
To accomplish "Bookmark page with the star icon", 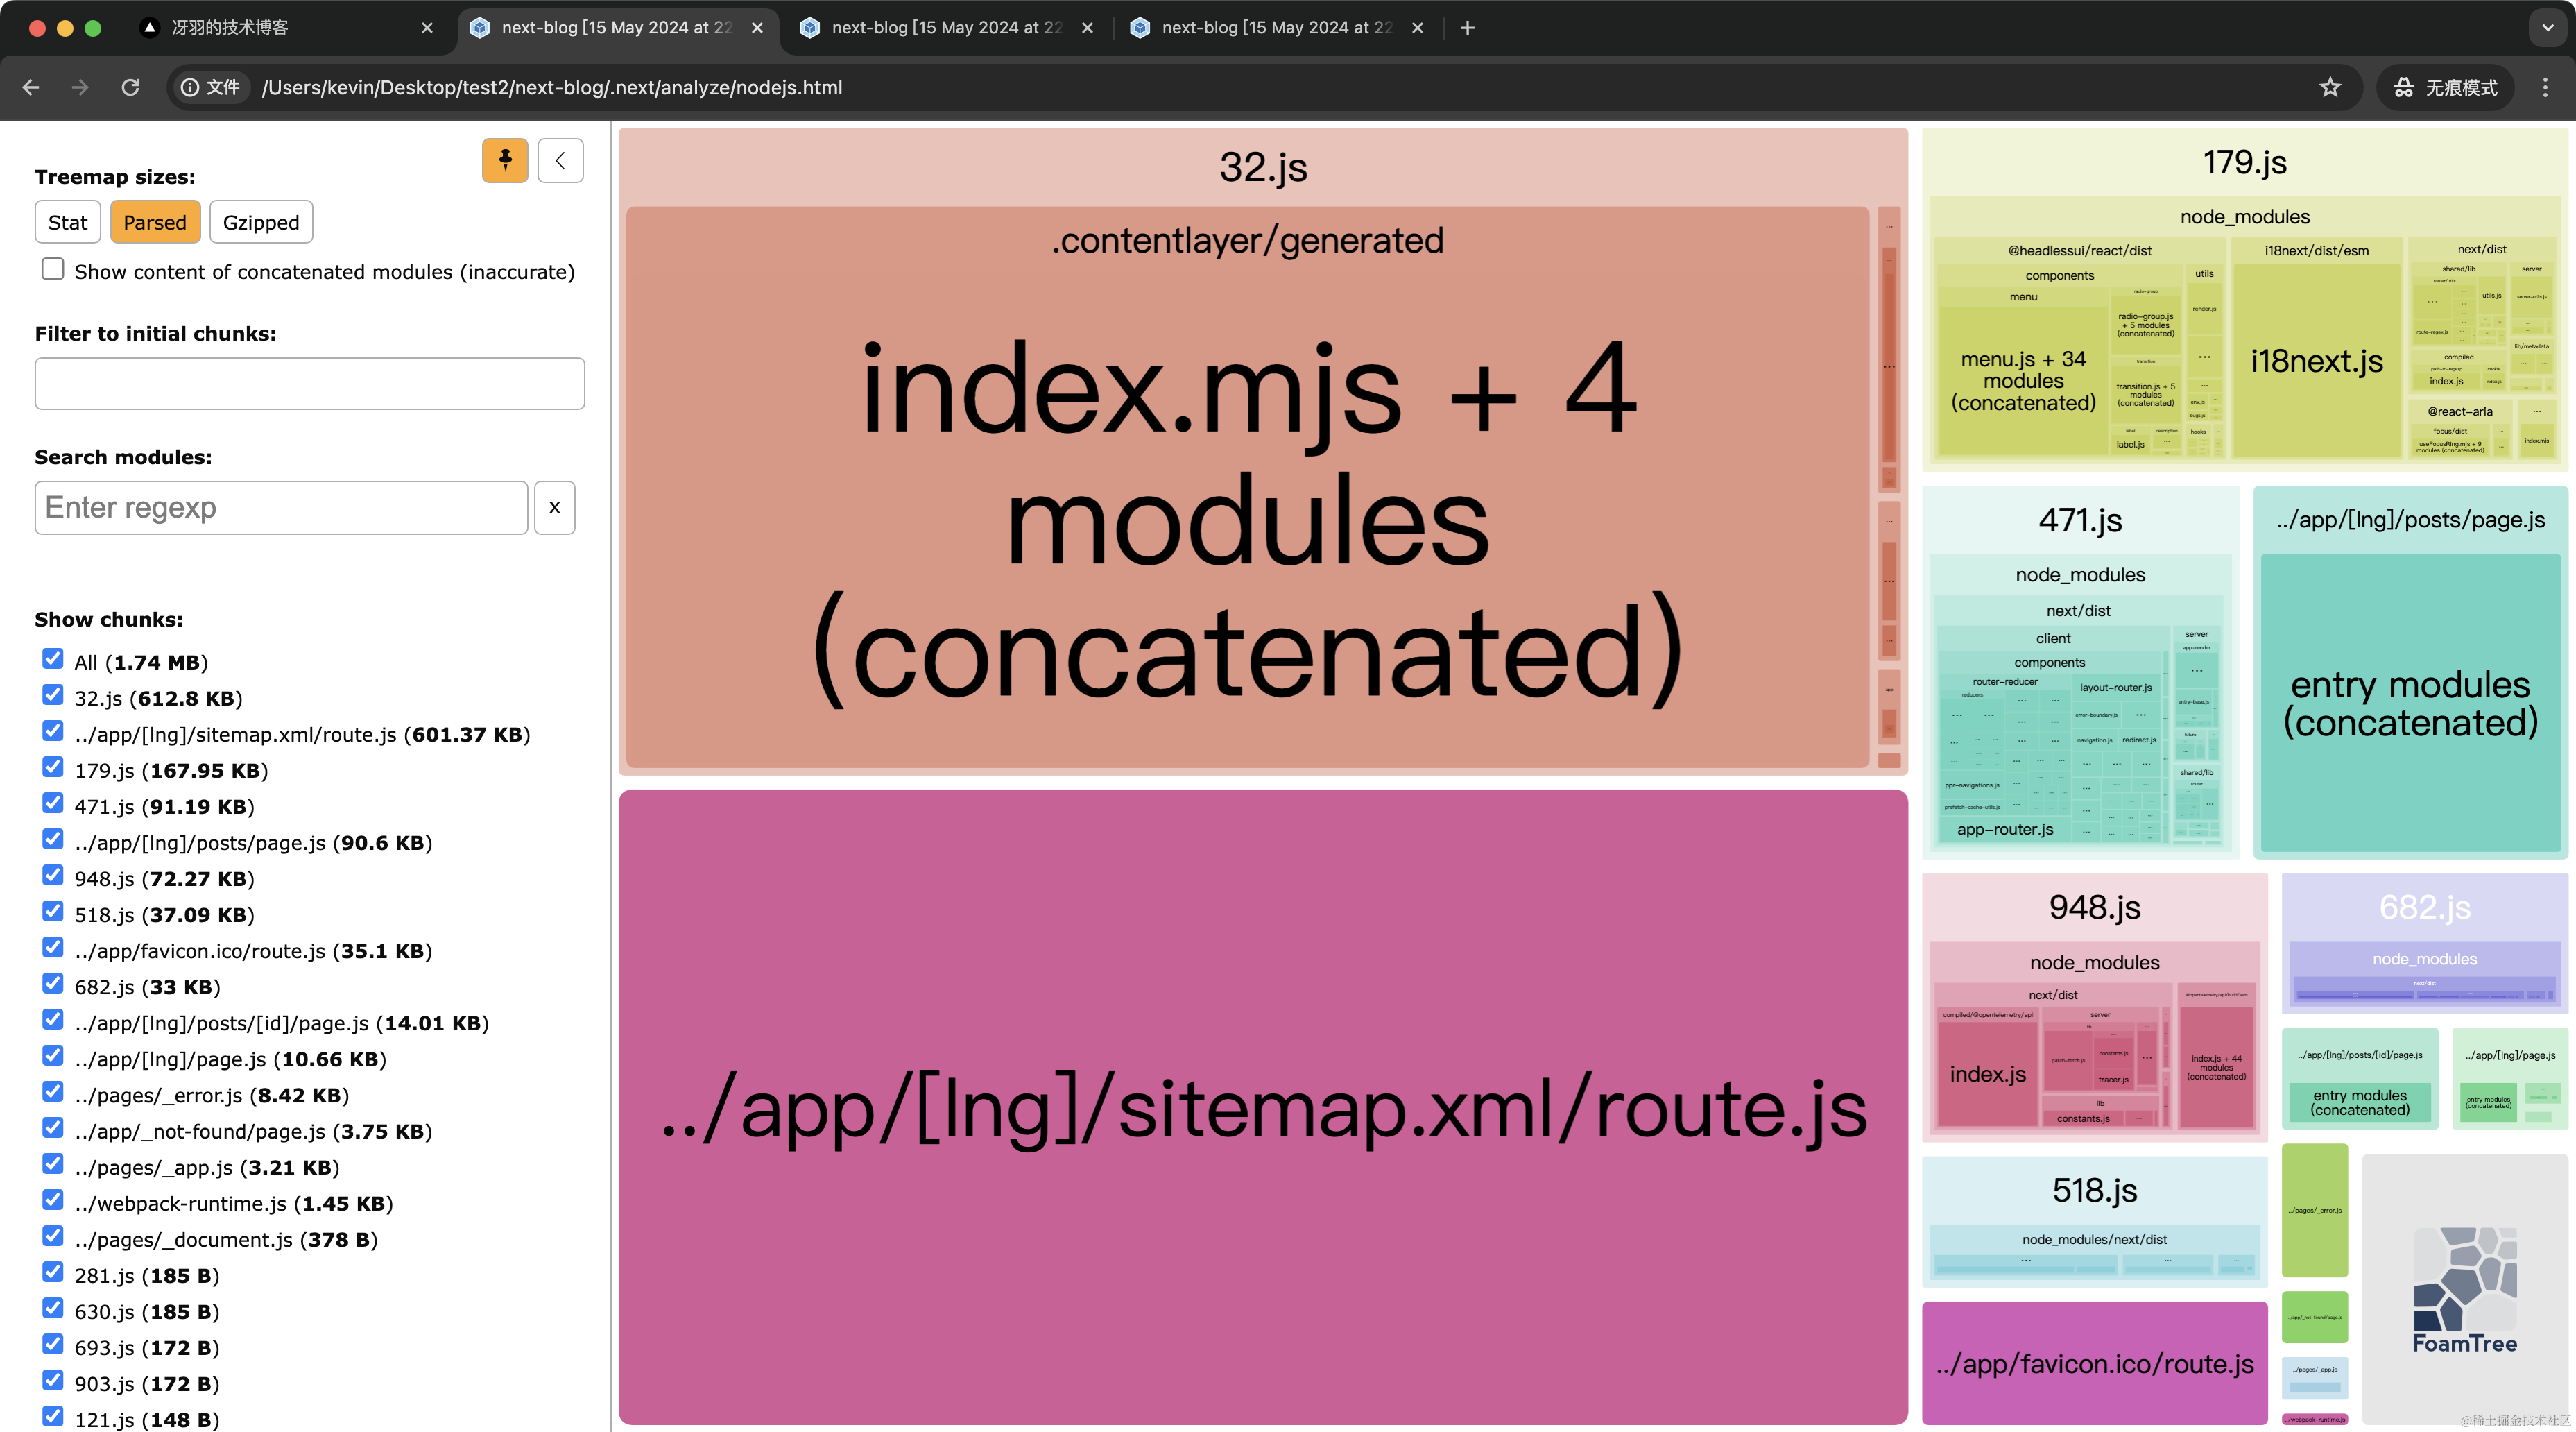I will (2330, 87).
